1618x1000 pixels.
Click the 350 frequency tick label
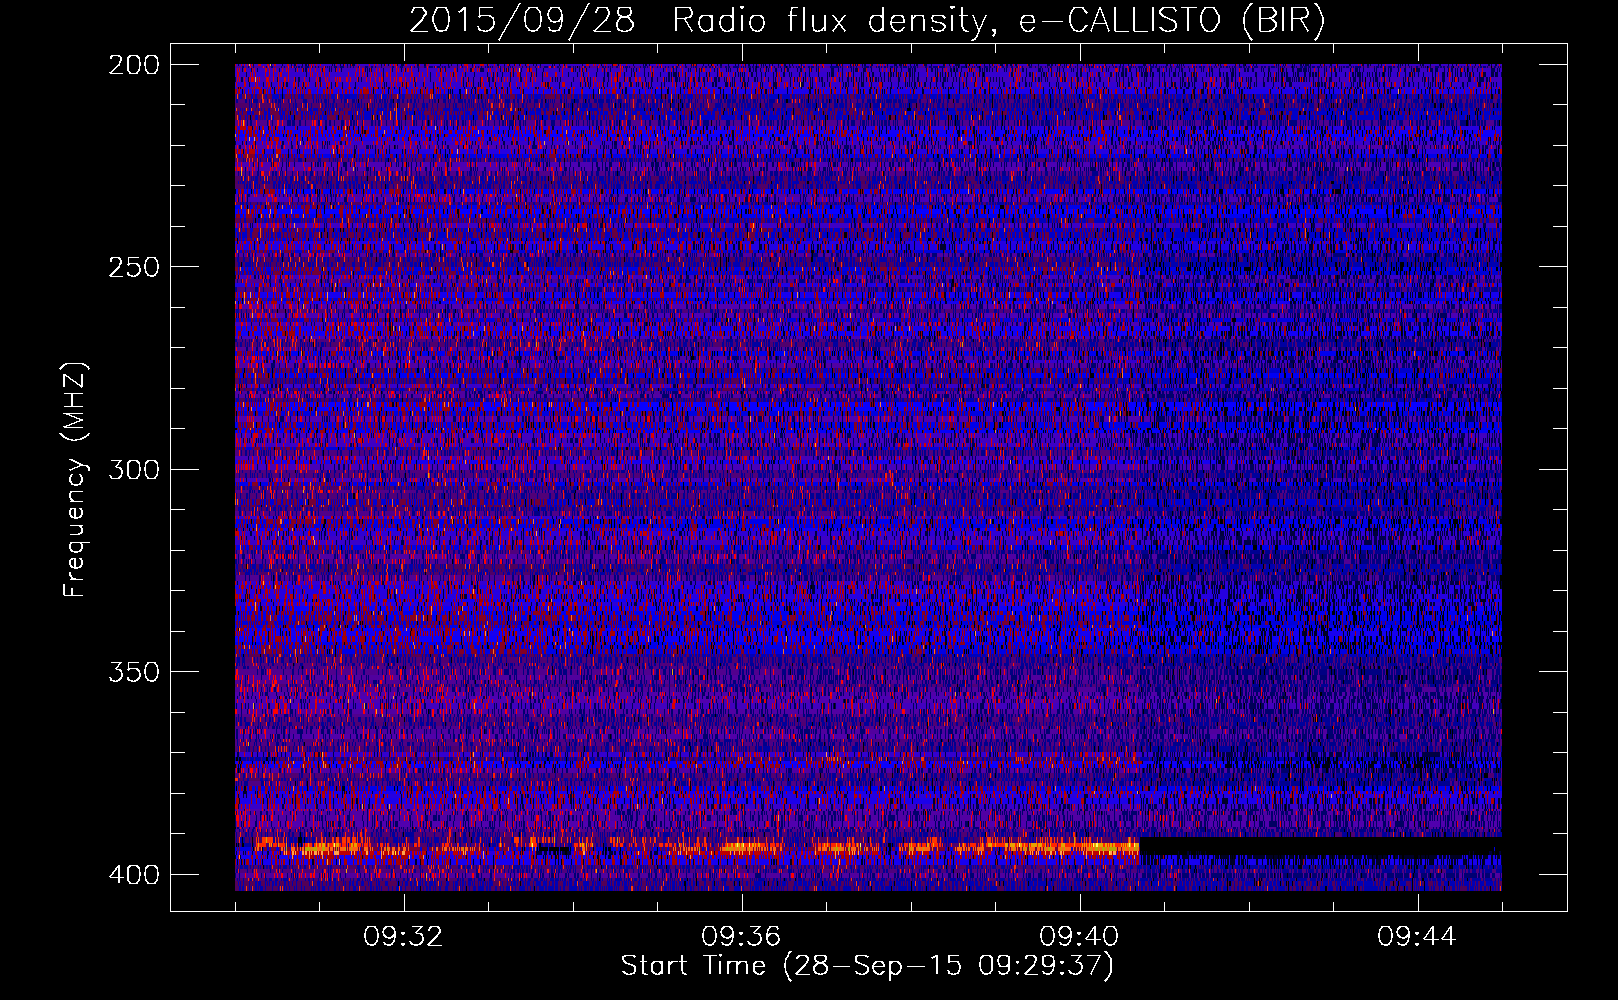[133, 672]
